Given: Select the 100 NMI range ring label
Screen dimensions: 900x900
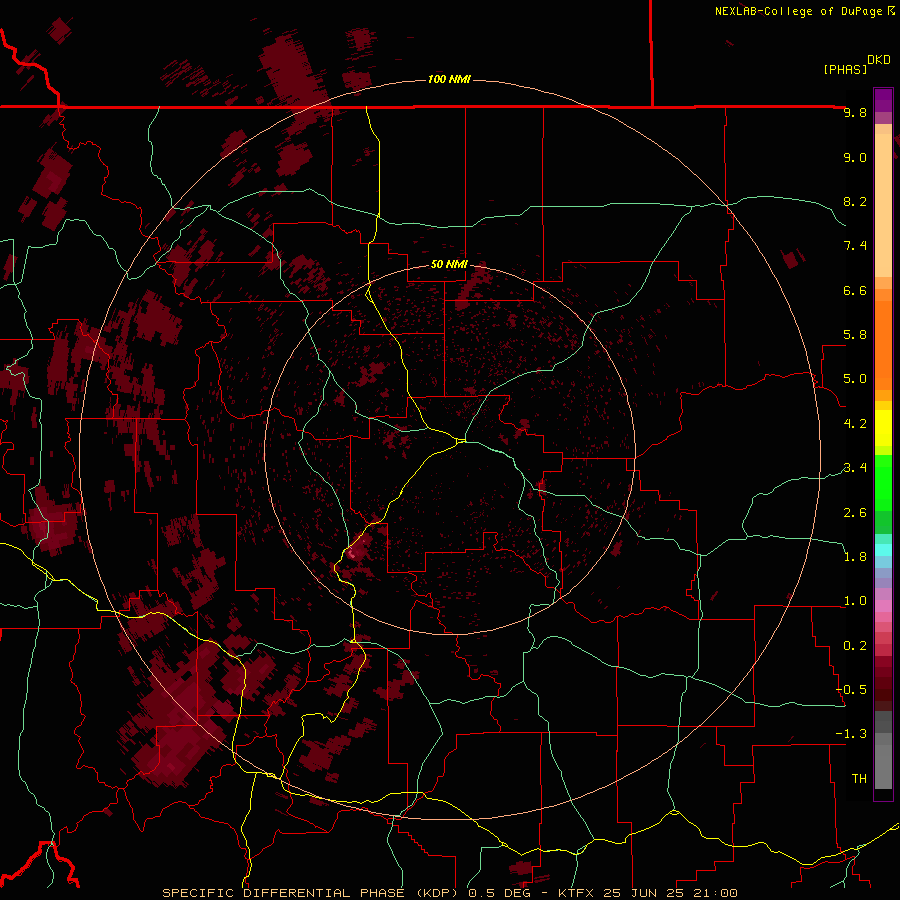Looking at the screenshot, I should point(449,79).
